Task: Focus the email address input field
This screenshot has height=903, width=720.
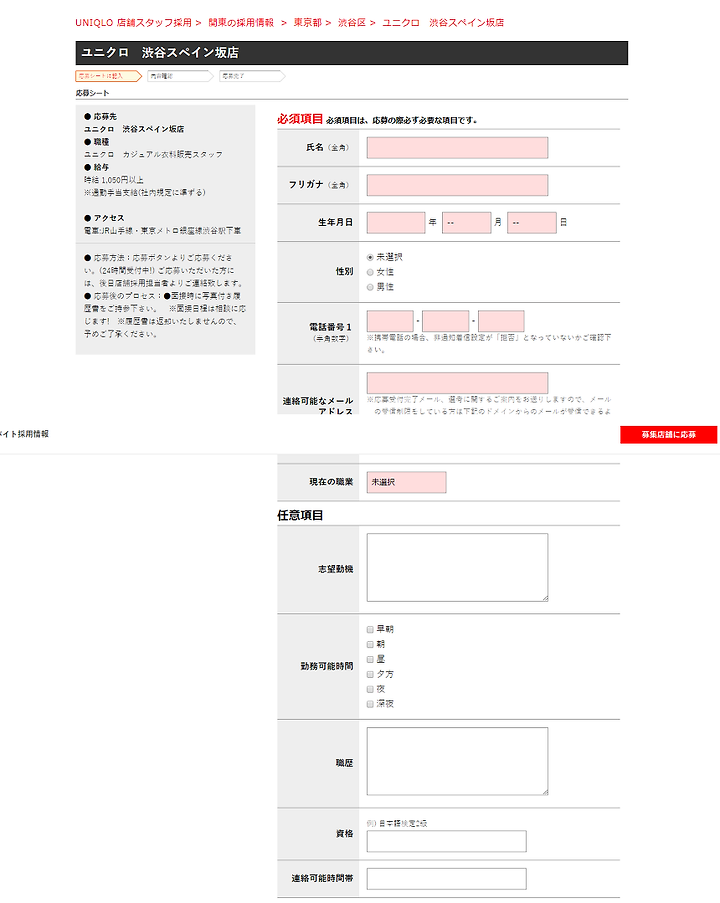Action: [457, 383]
